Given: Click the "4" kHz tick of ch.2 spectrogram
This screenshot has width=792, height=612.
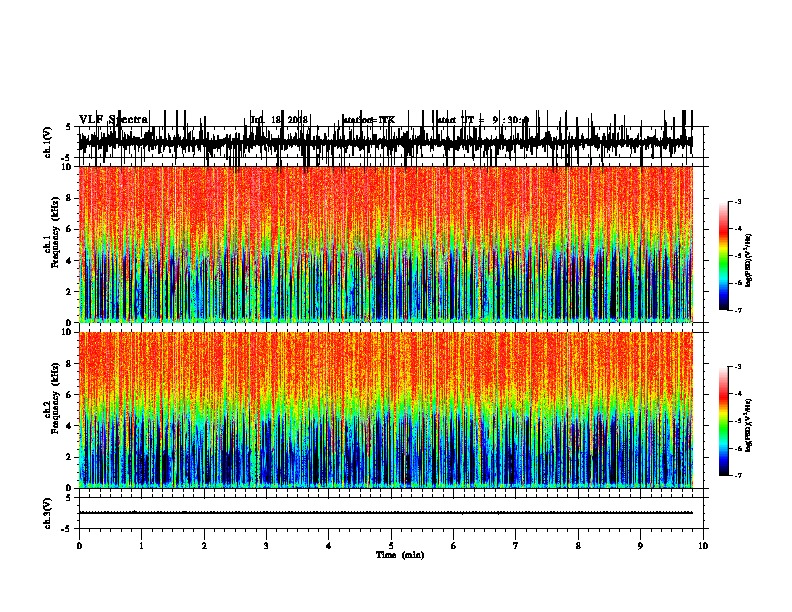Looking at the screenshot, I should tap(70, 426).
